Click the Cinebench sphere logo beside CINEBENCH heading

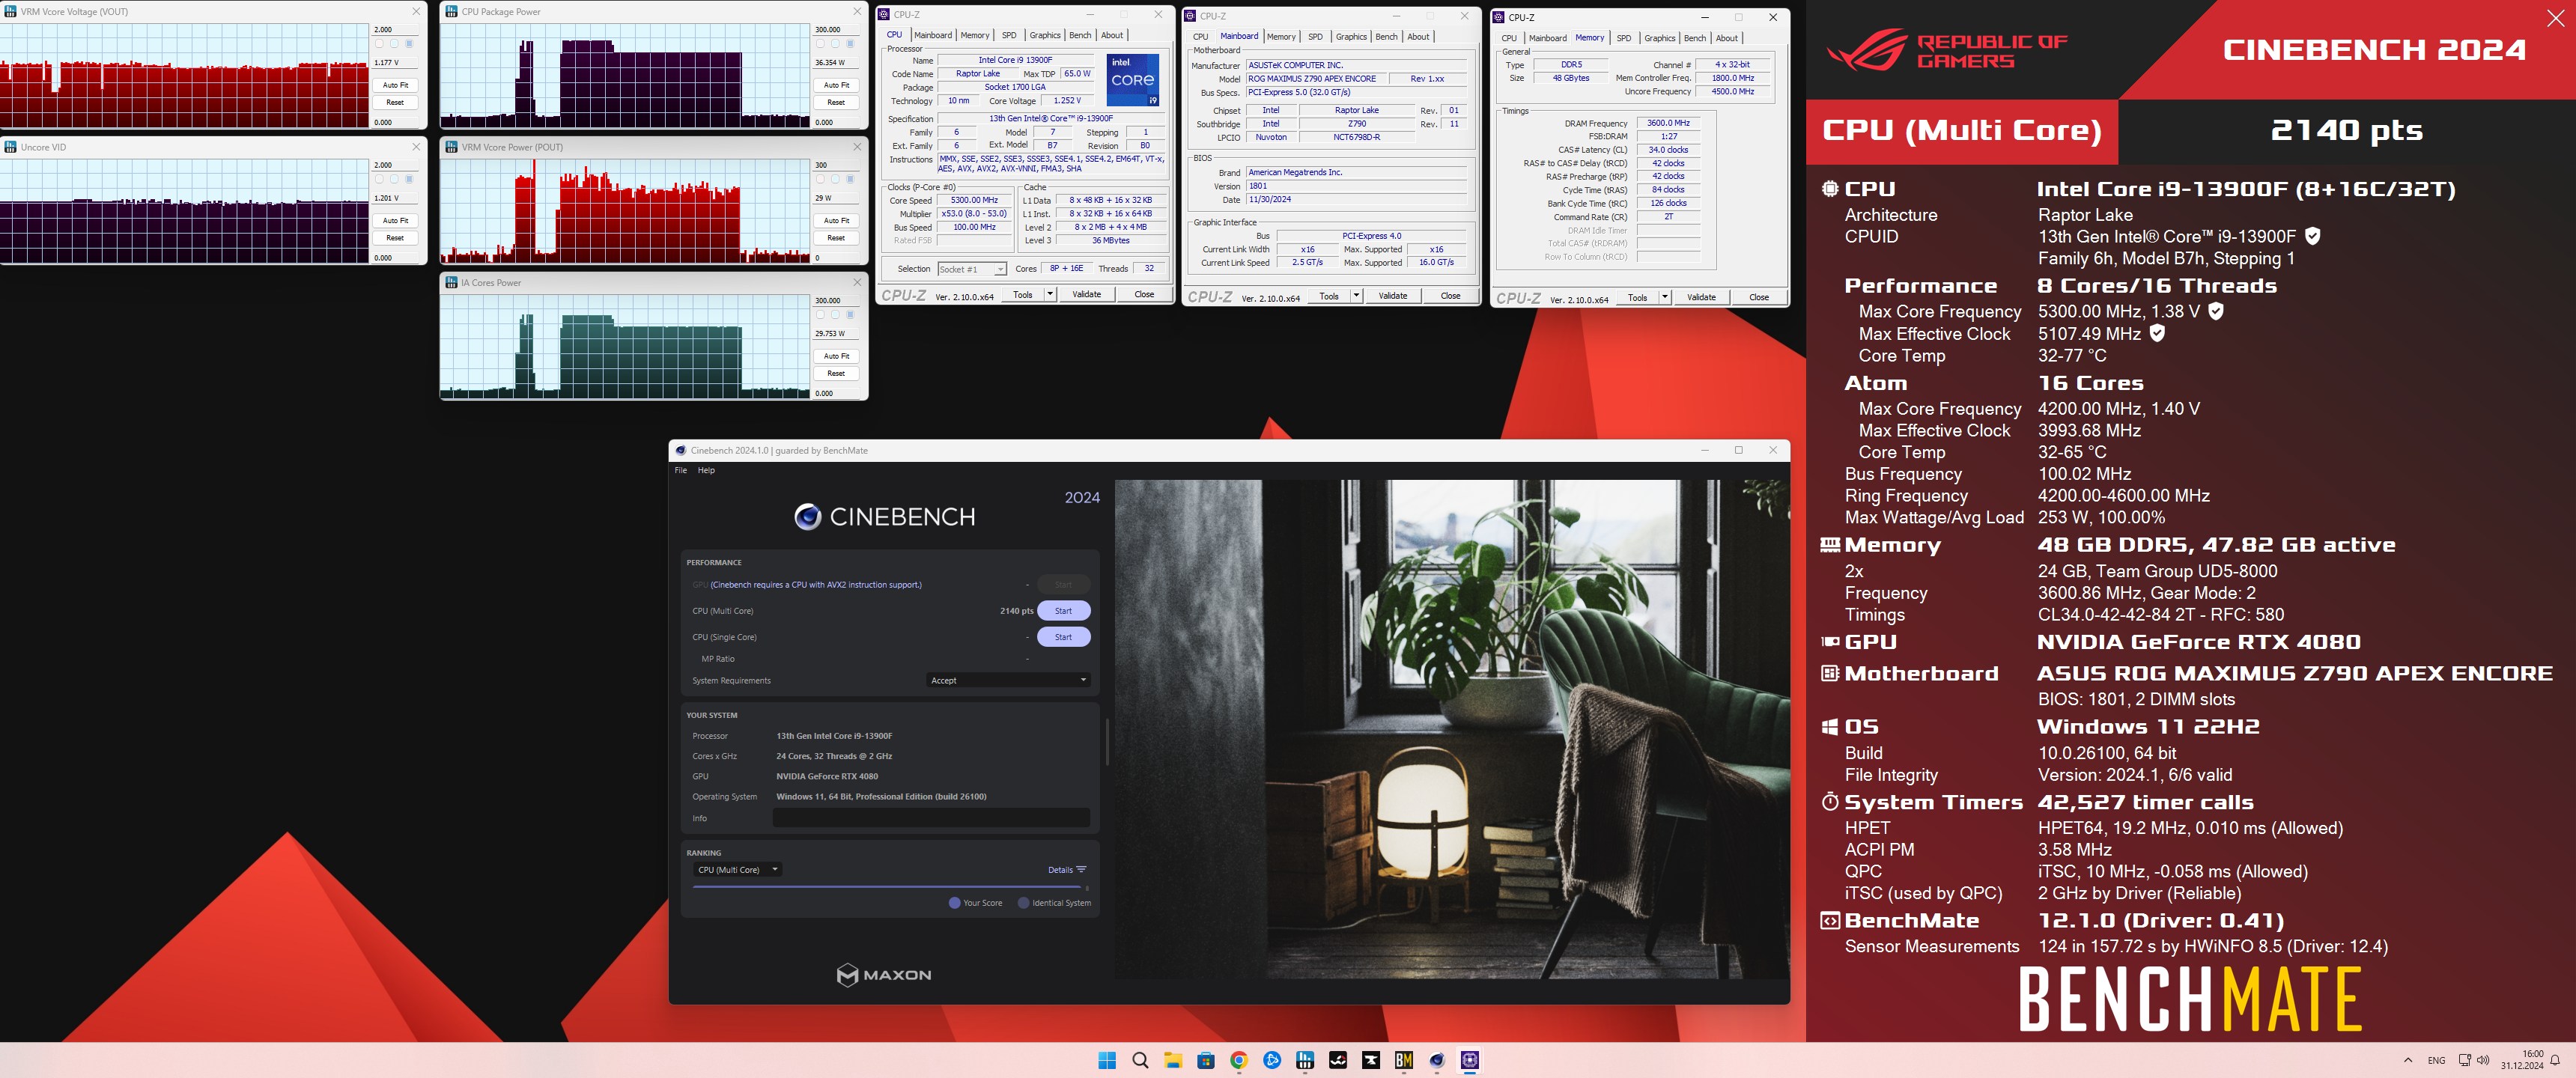pyautogui.click(x=807, y=516)
